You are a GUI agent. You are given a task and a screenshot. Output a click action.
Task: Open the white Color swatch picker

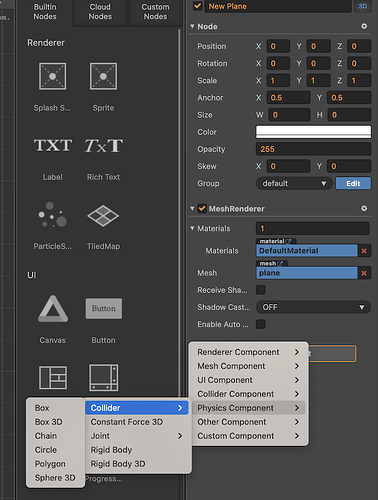pos(313,132)
